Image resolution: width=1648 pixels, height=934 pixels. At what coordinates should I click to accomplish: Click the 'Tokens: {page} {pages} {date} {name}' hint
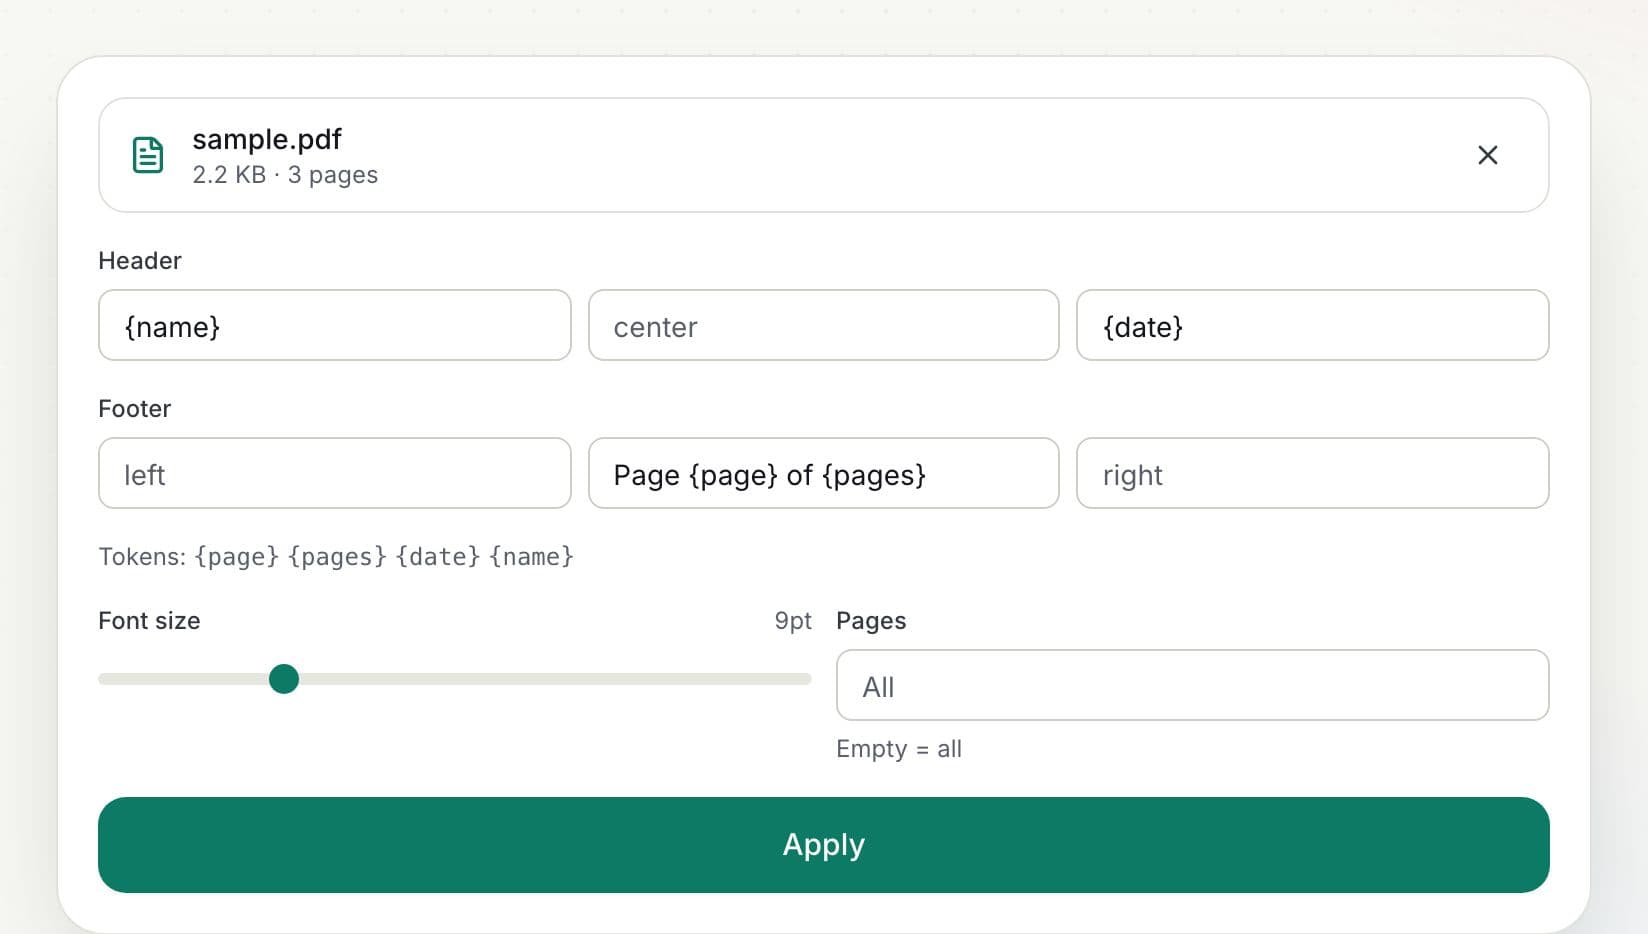[336, 556]
